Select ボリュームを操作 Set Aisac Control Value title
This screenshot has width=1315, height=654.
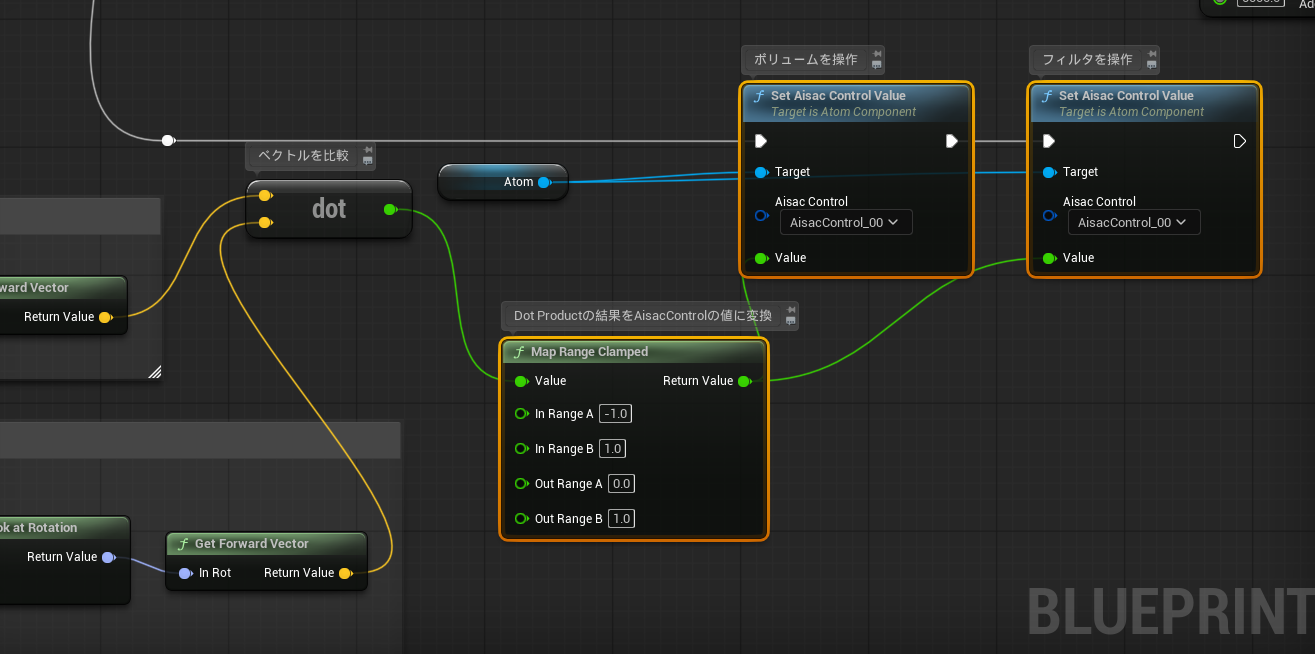tap(838, 96)
